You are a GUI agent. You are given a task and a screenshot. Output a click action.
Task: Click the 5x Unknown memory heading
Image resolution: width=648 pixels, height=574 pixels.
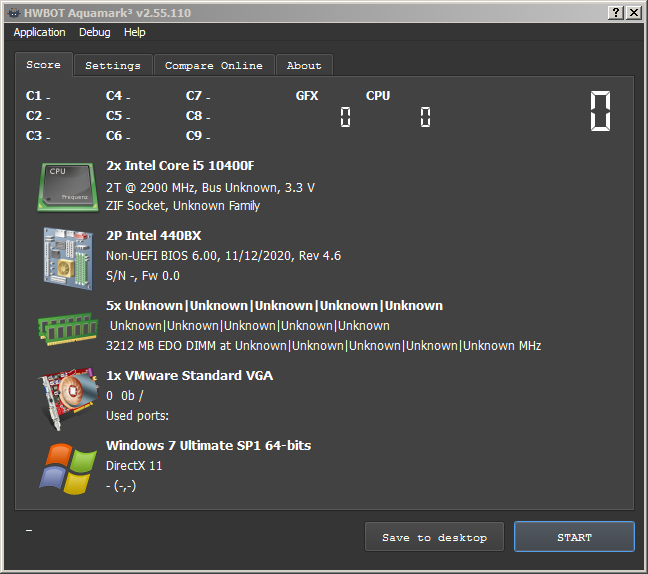pos(274,306)
